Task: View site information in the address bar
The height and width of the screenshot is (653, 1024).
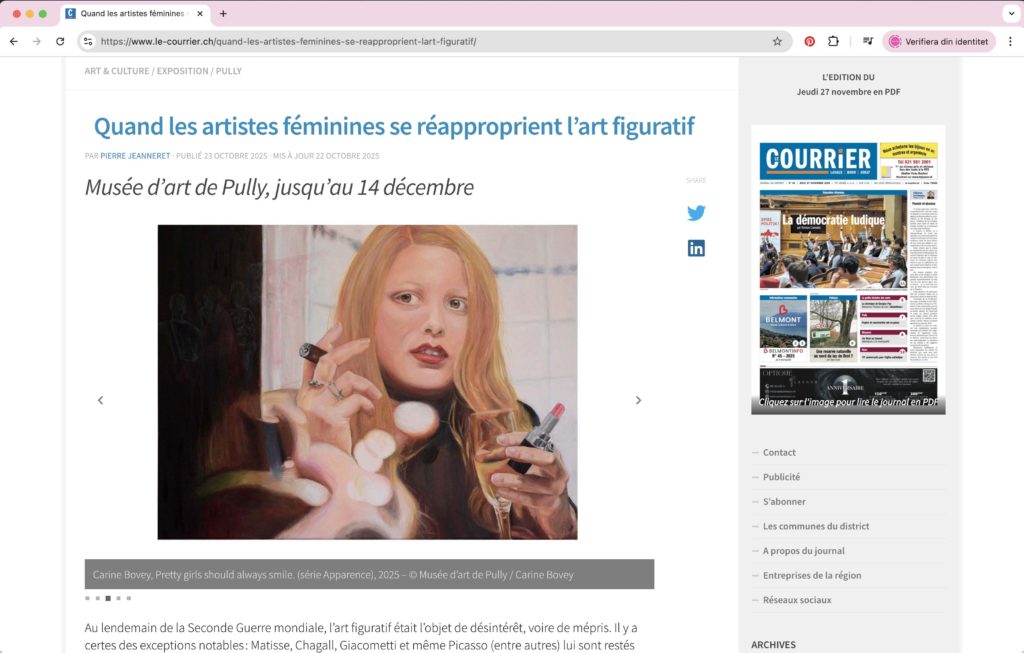Action: click(88, 42)
